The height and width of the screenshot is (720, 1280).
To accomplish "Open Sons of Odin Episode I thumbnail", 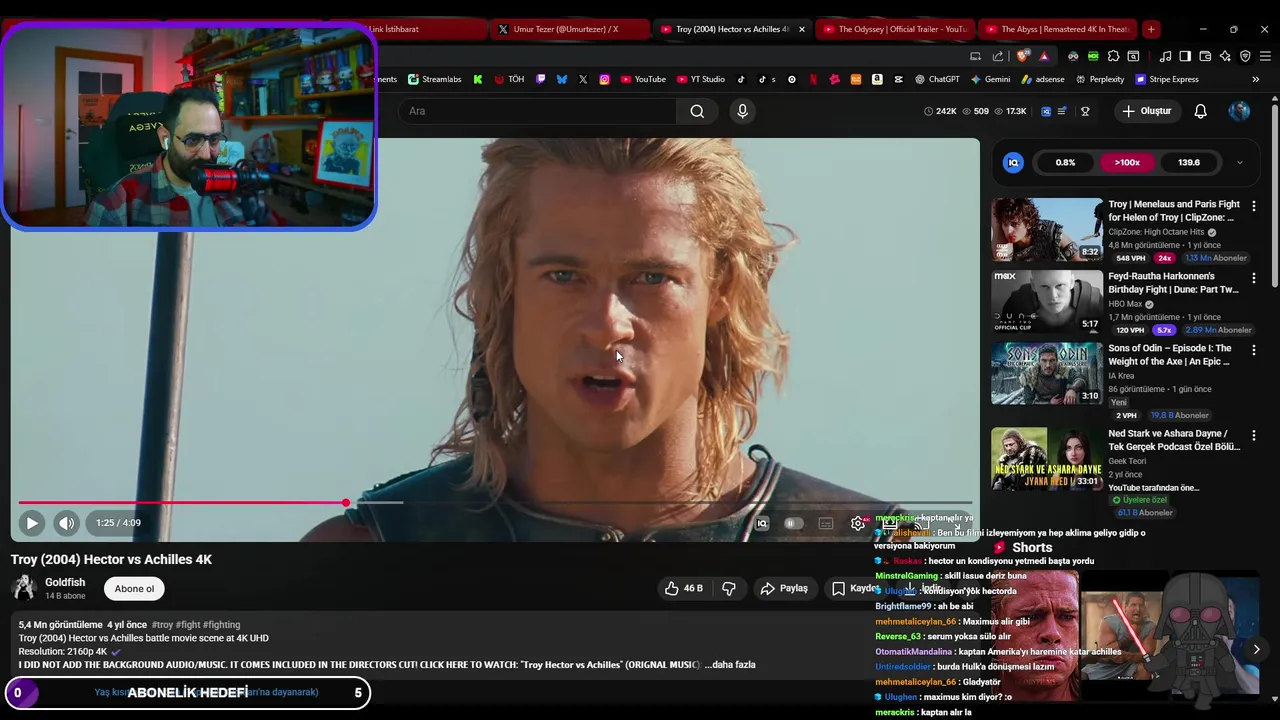I will [1047, 373].
